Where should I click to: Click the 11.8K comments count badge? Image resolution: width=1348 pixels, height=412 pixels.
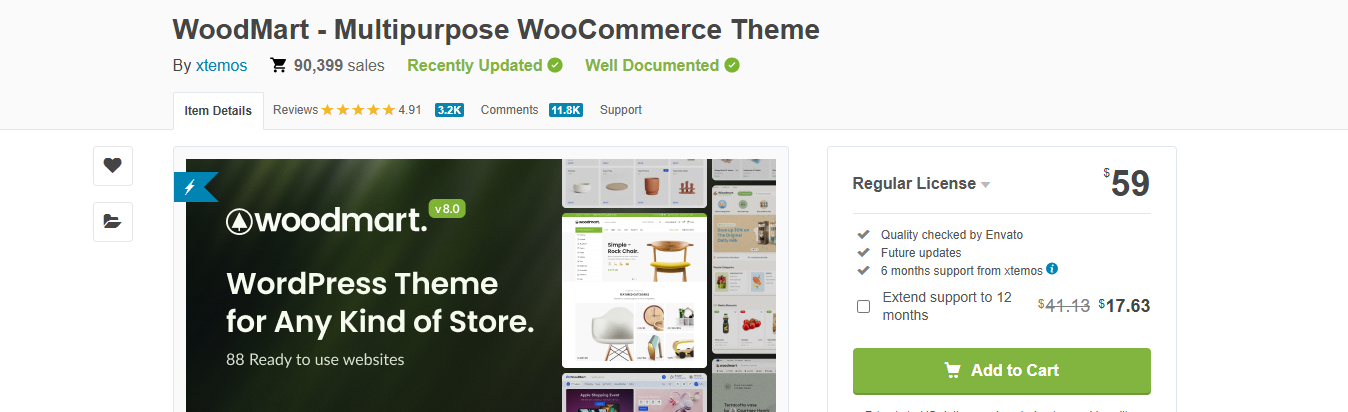tap(566, 110)
